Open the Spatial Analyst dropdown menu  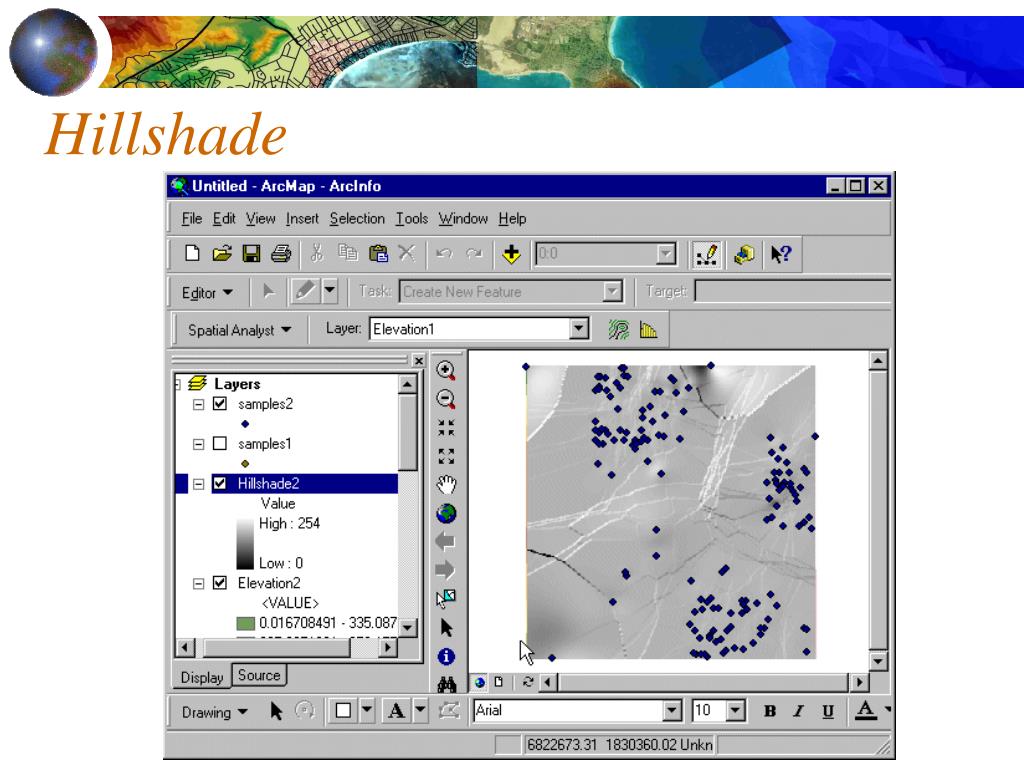239,330
